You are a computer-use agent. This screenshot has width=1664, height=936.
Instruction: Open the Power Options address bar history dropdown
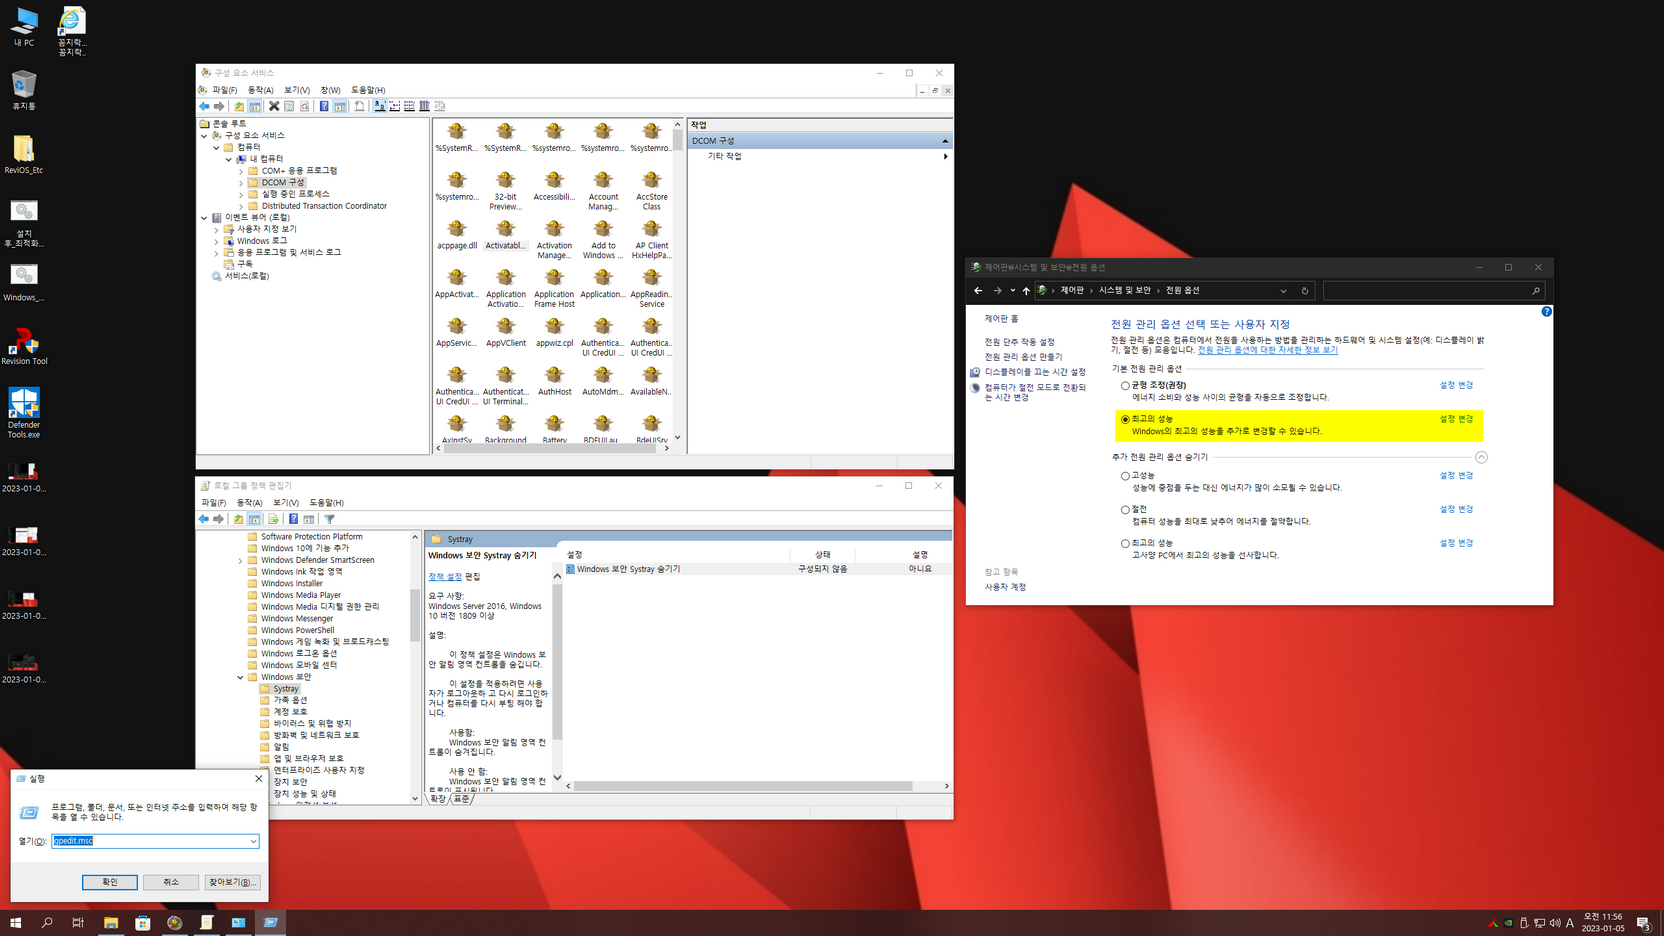[1283, 291]
